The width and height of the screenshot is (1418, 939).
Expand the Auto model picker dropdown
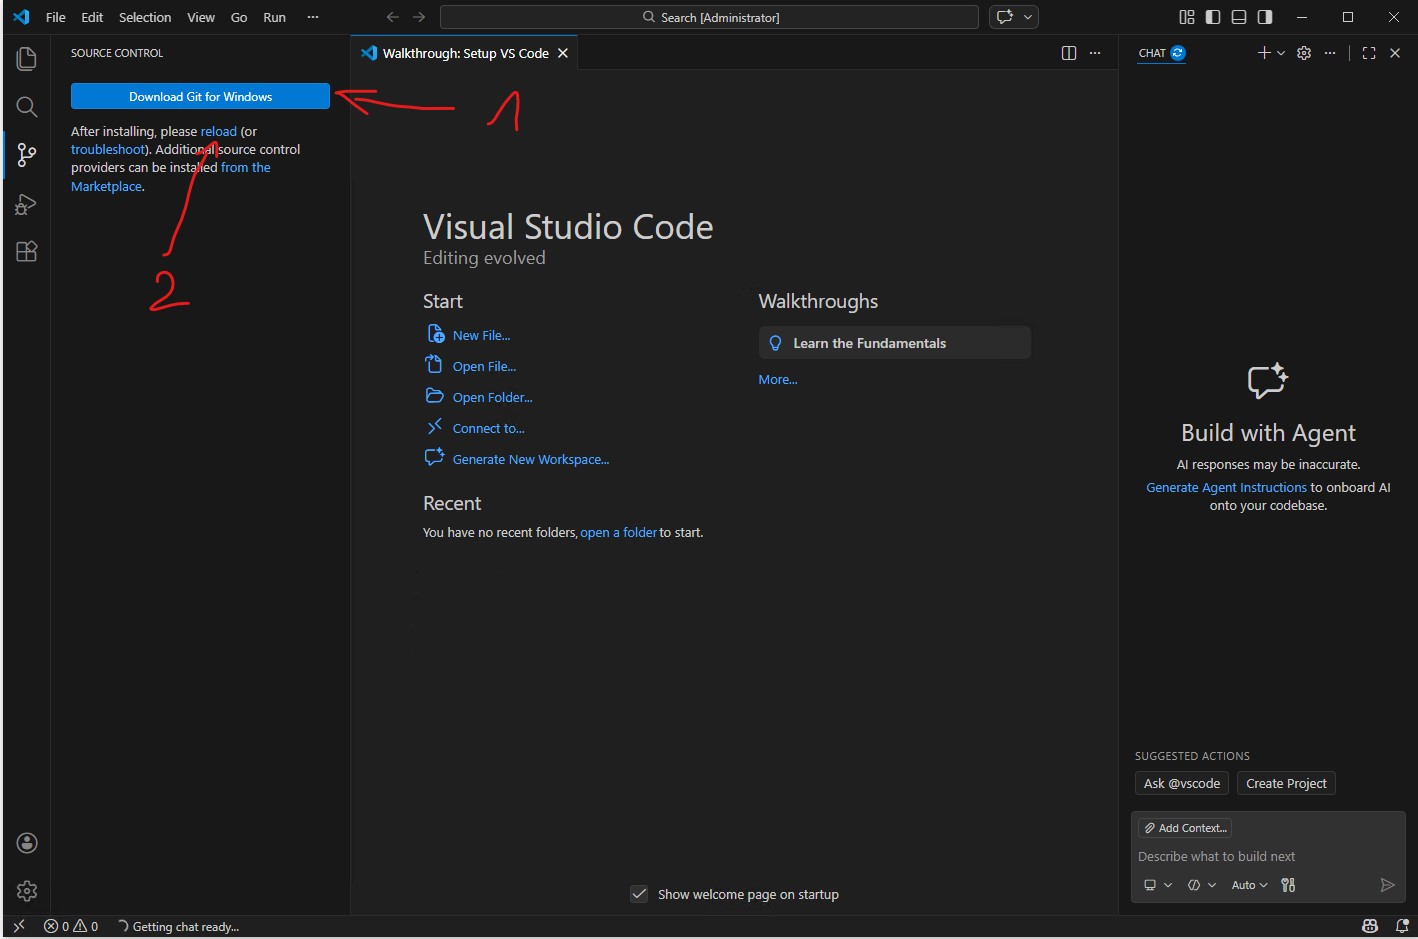[x=1249, y=885]
